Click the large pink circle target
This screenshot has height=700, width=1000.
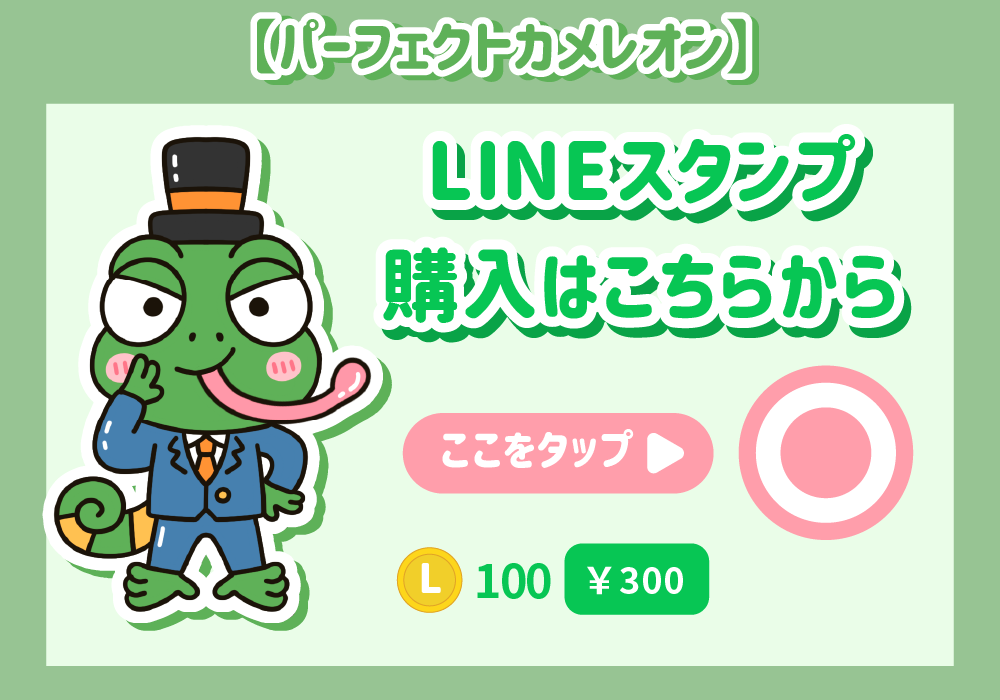(x=826, y=453)
